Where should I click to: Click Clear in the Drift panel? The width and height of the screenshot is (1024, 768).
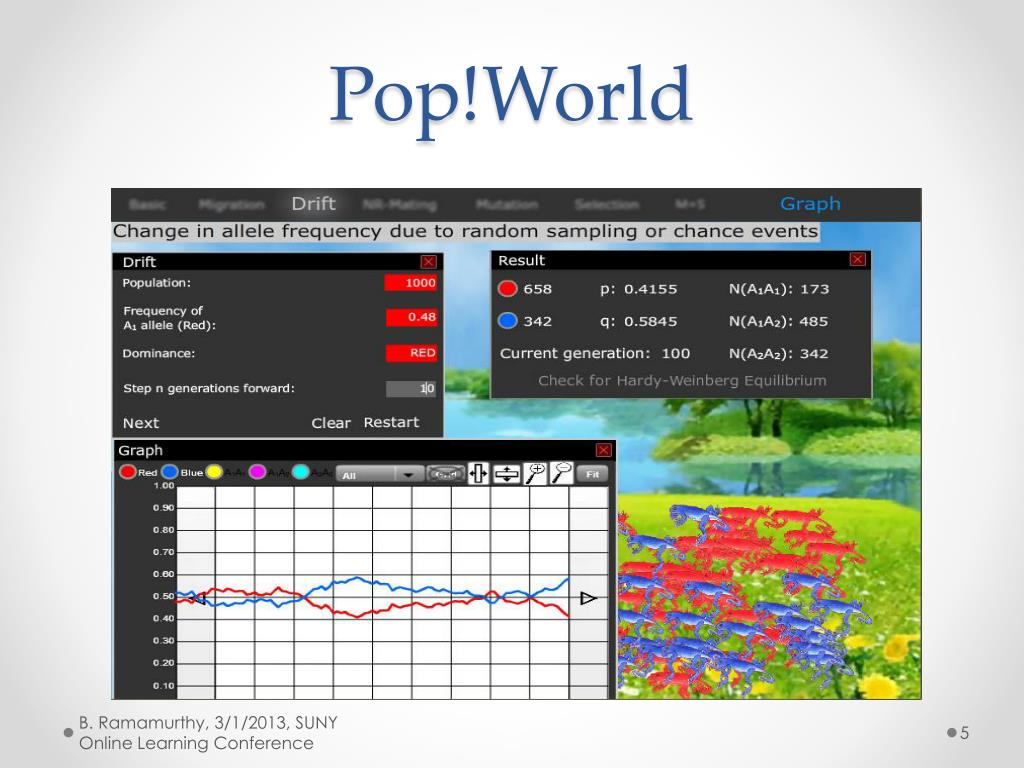[x=331, y=423]
